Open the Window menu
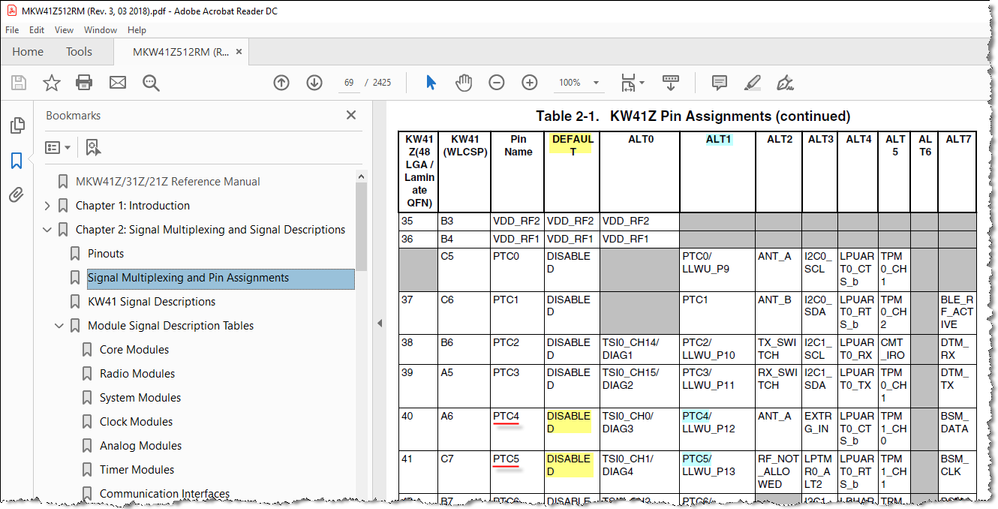The image size is (998, 509). (x=101, y=30)
